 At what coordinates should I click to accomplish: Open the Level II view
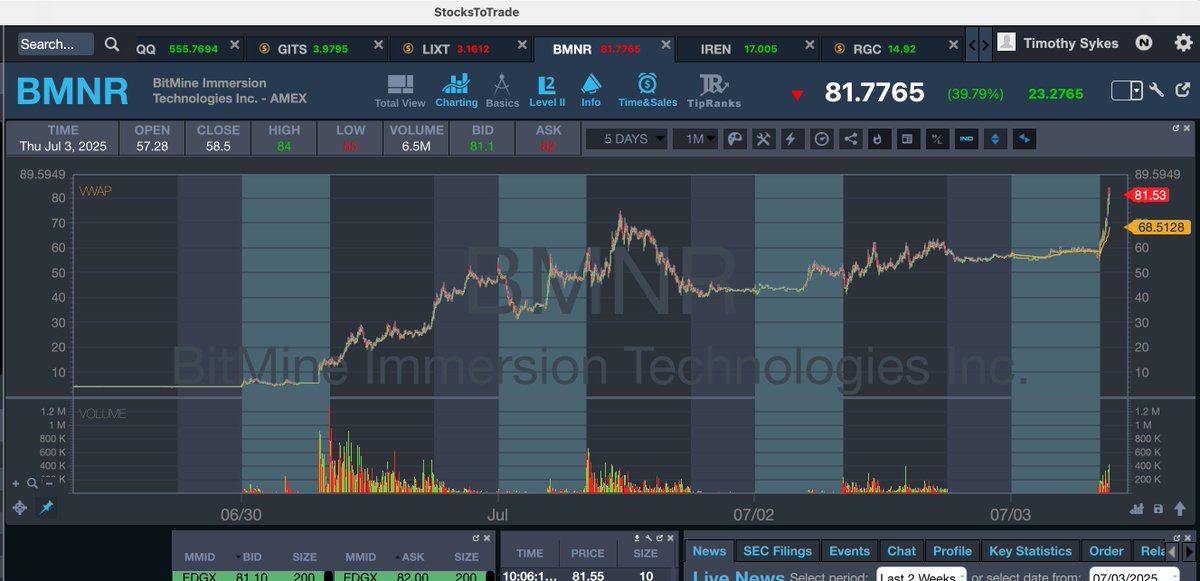point(547,90)
